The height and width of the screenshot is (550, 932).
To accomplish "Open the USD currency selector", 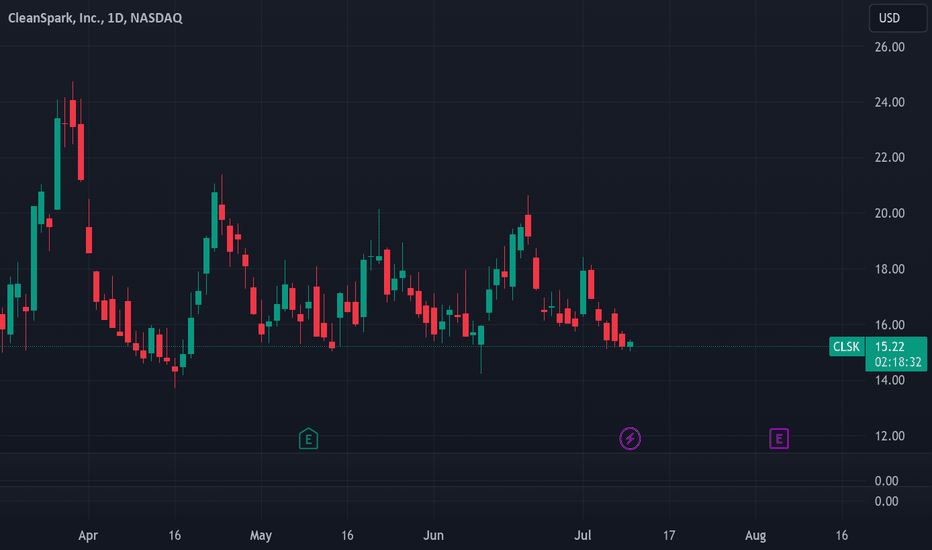I will [898, 18].
